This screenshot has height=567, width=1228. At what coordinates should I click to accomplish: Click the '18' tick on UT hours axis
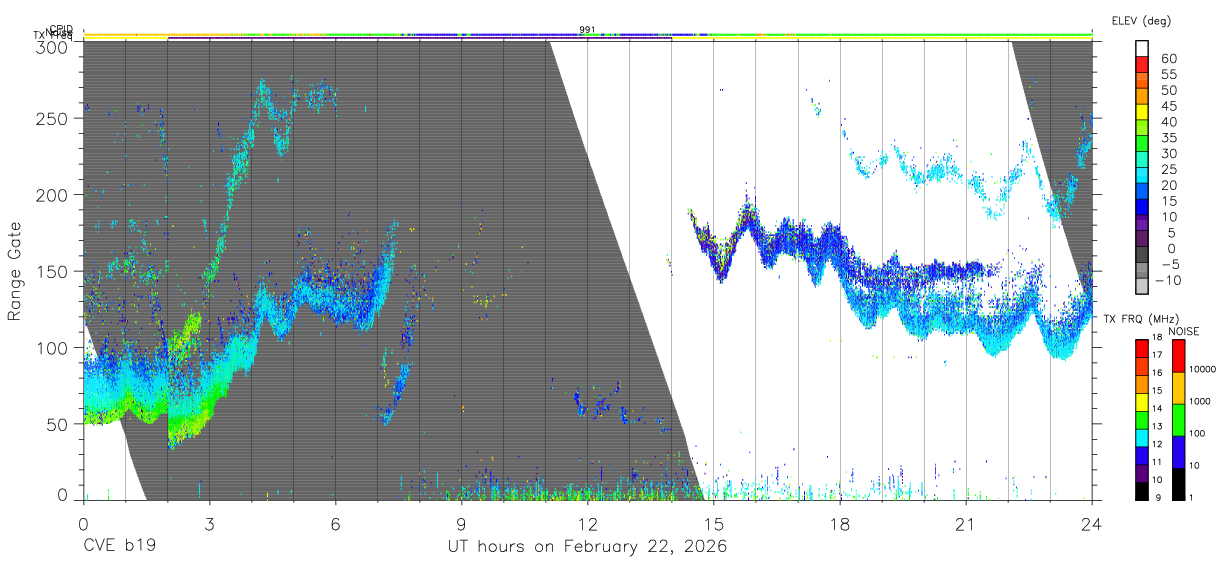[840, 524]
